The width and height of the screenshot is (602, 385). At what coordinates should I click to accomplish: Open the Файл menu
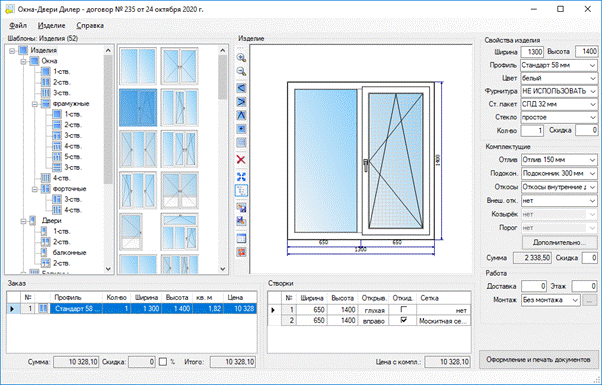point(18,26)
